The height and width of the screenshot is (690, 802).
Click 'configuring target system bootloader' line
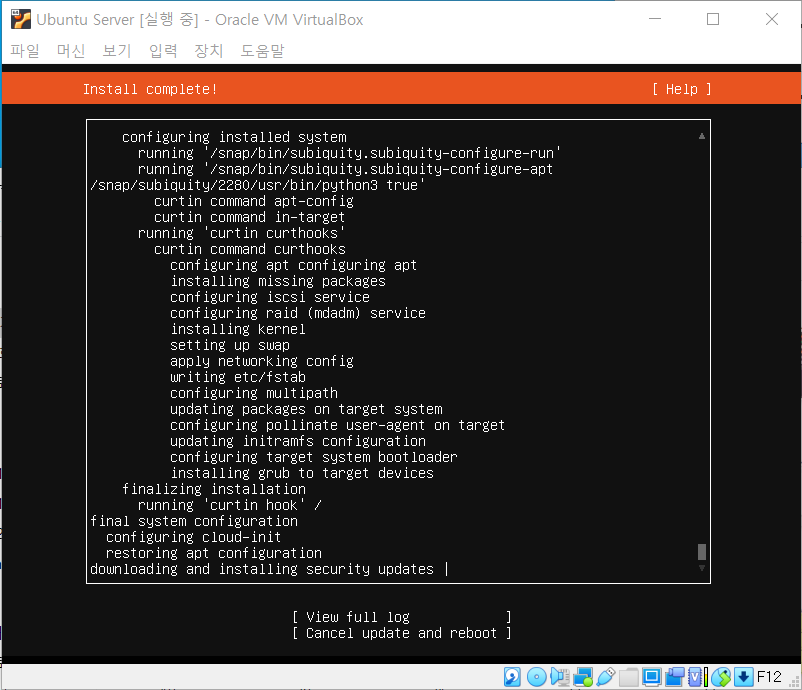tap(314, 457)
